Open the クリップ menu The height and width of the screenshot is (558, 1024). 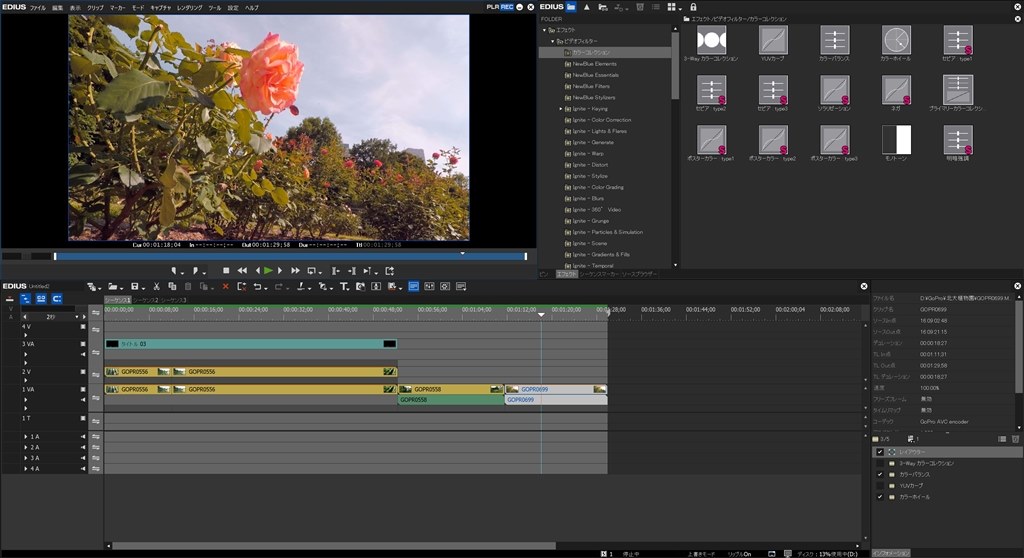95,8
